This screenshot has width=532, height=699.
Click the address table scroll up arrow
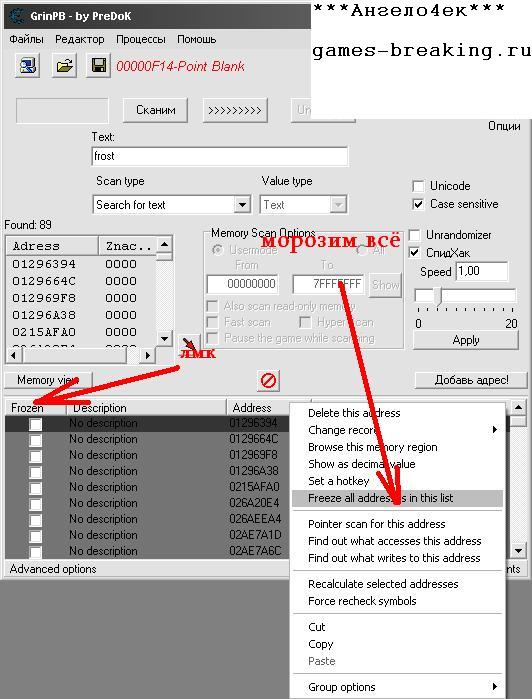518,407
